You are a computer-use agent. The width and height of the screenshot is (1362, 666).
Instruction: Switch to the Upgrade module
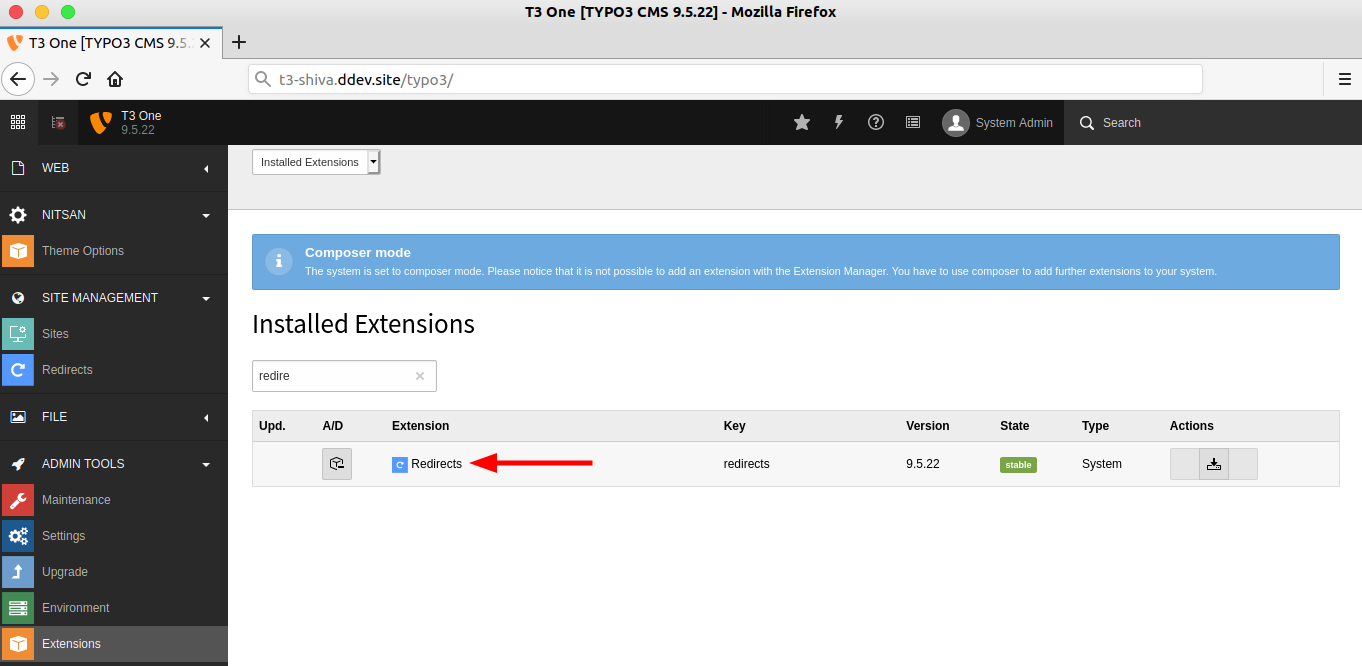click(x=64, y=571)
